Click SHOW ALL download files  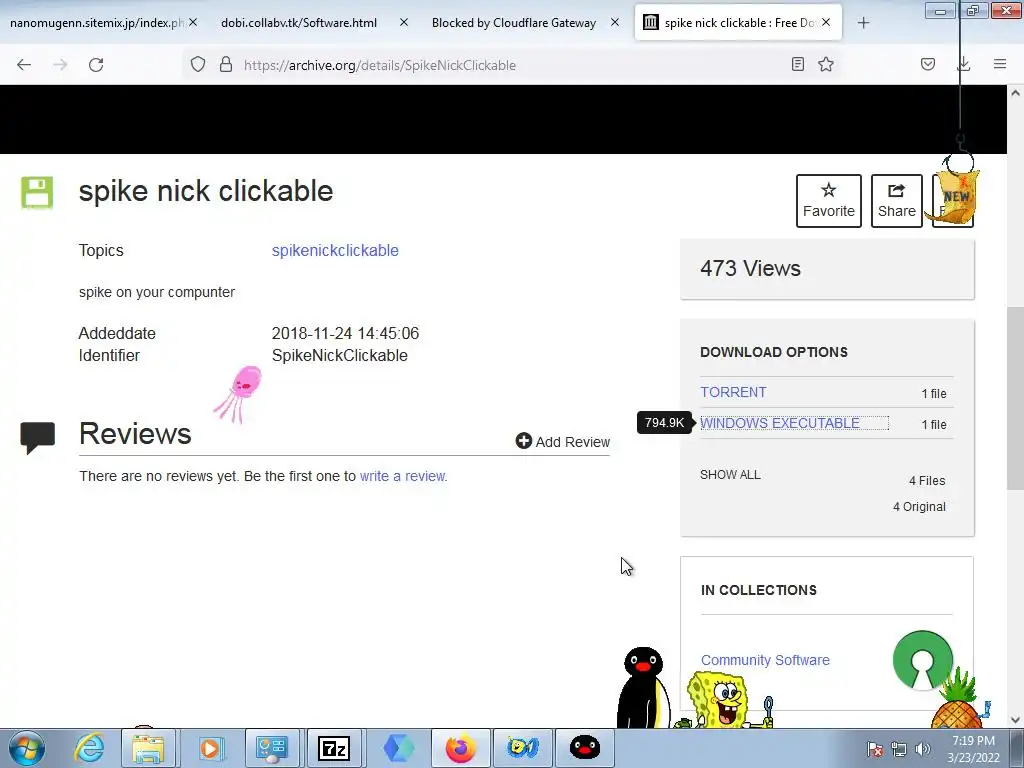tap(730, 475)
